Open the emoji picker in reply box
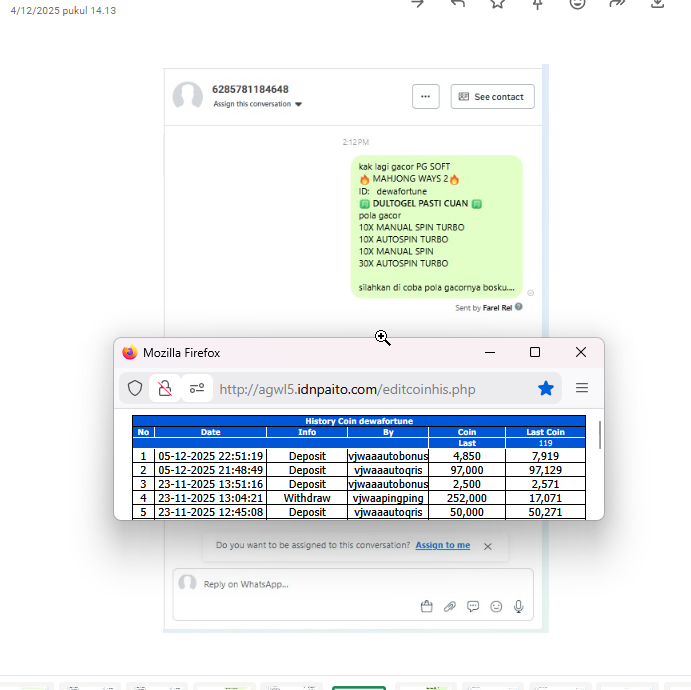This screenshot has width=691, height=690. pos(496,607)
